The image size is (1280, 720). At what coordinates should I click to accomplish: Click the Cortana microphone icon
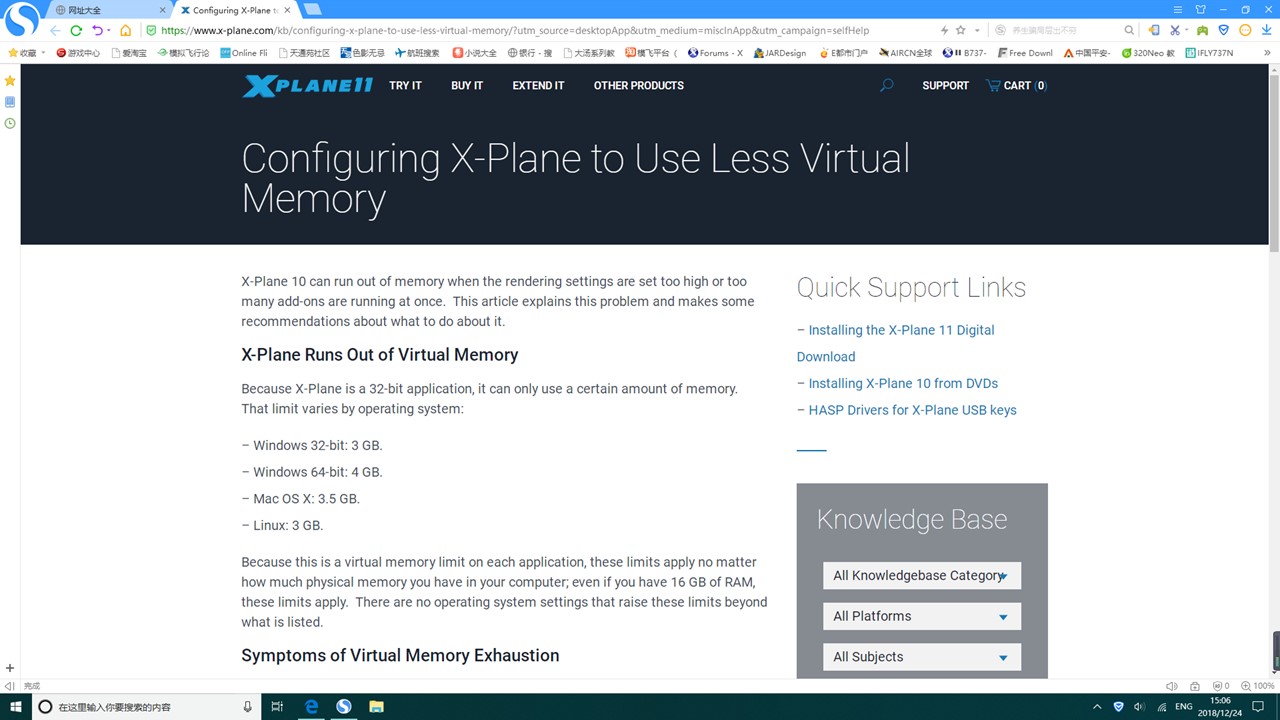[x=248, y=707]
